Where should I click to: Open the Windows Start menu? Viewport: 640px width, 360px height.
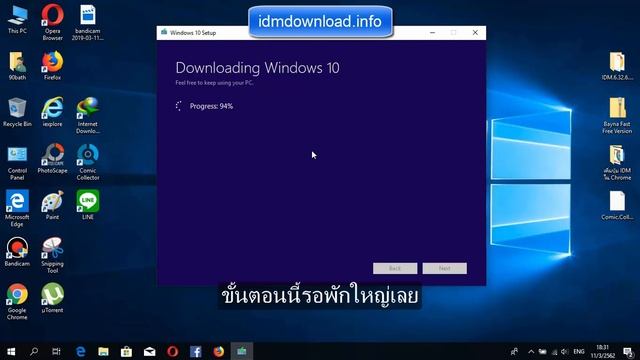pyautogui.click(x=11, y=351)
